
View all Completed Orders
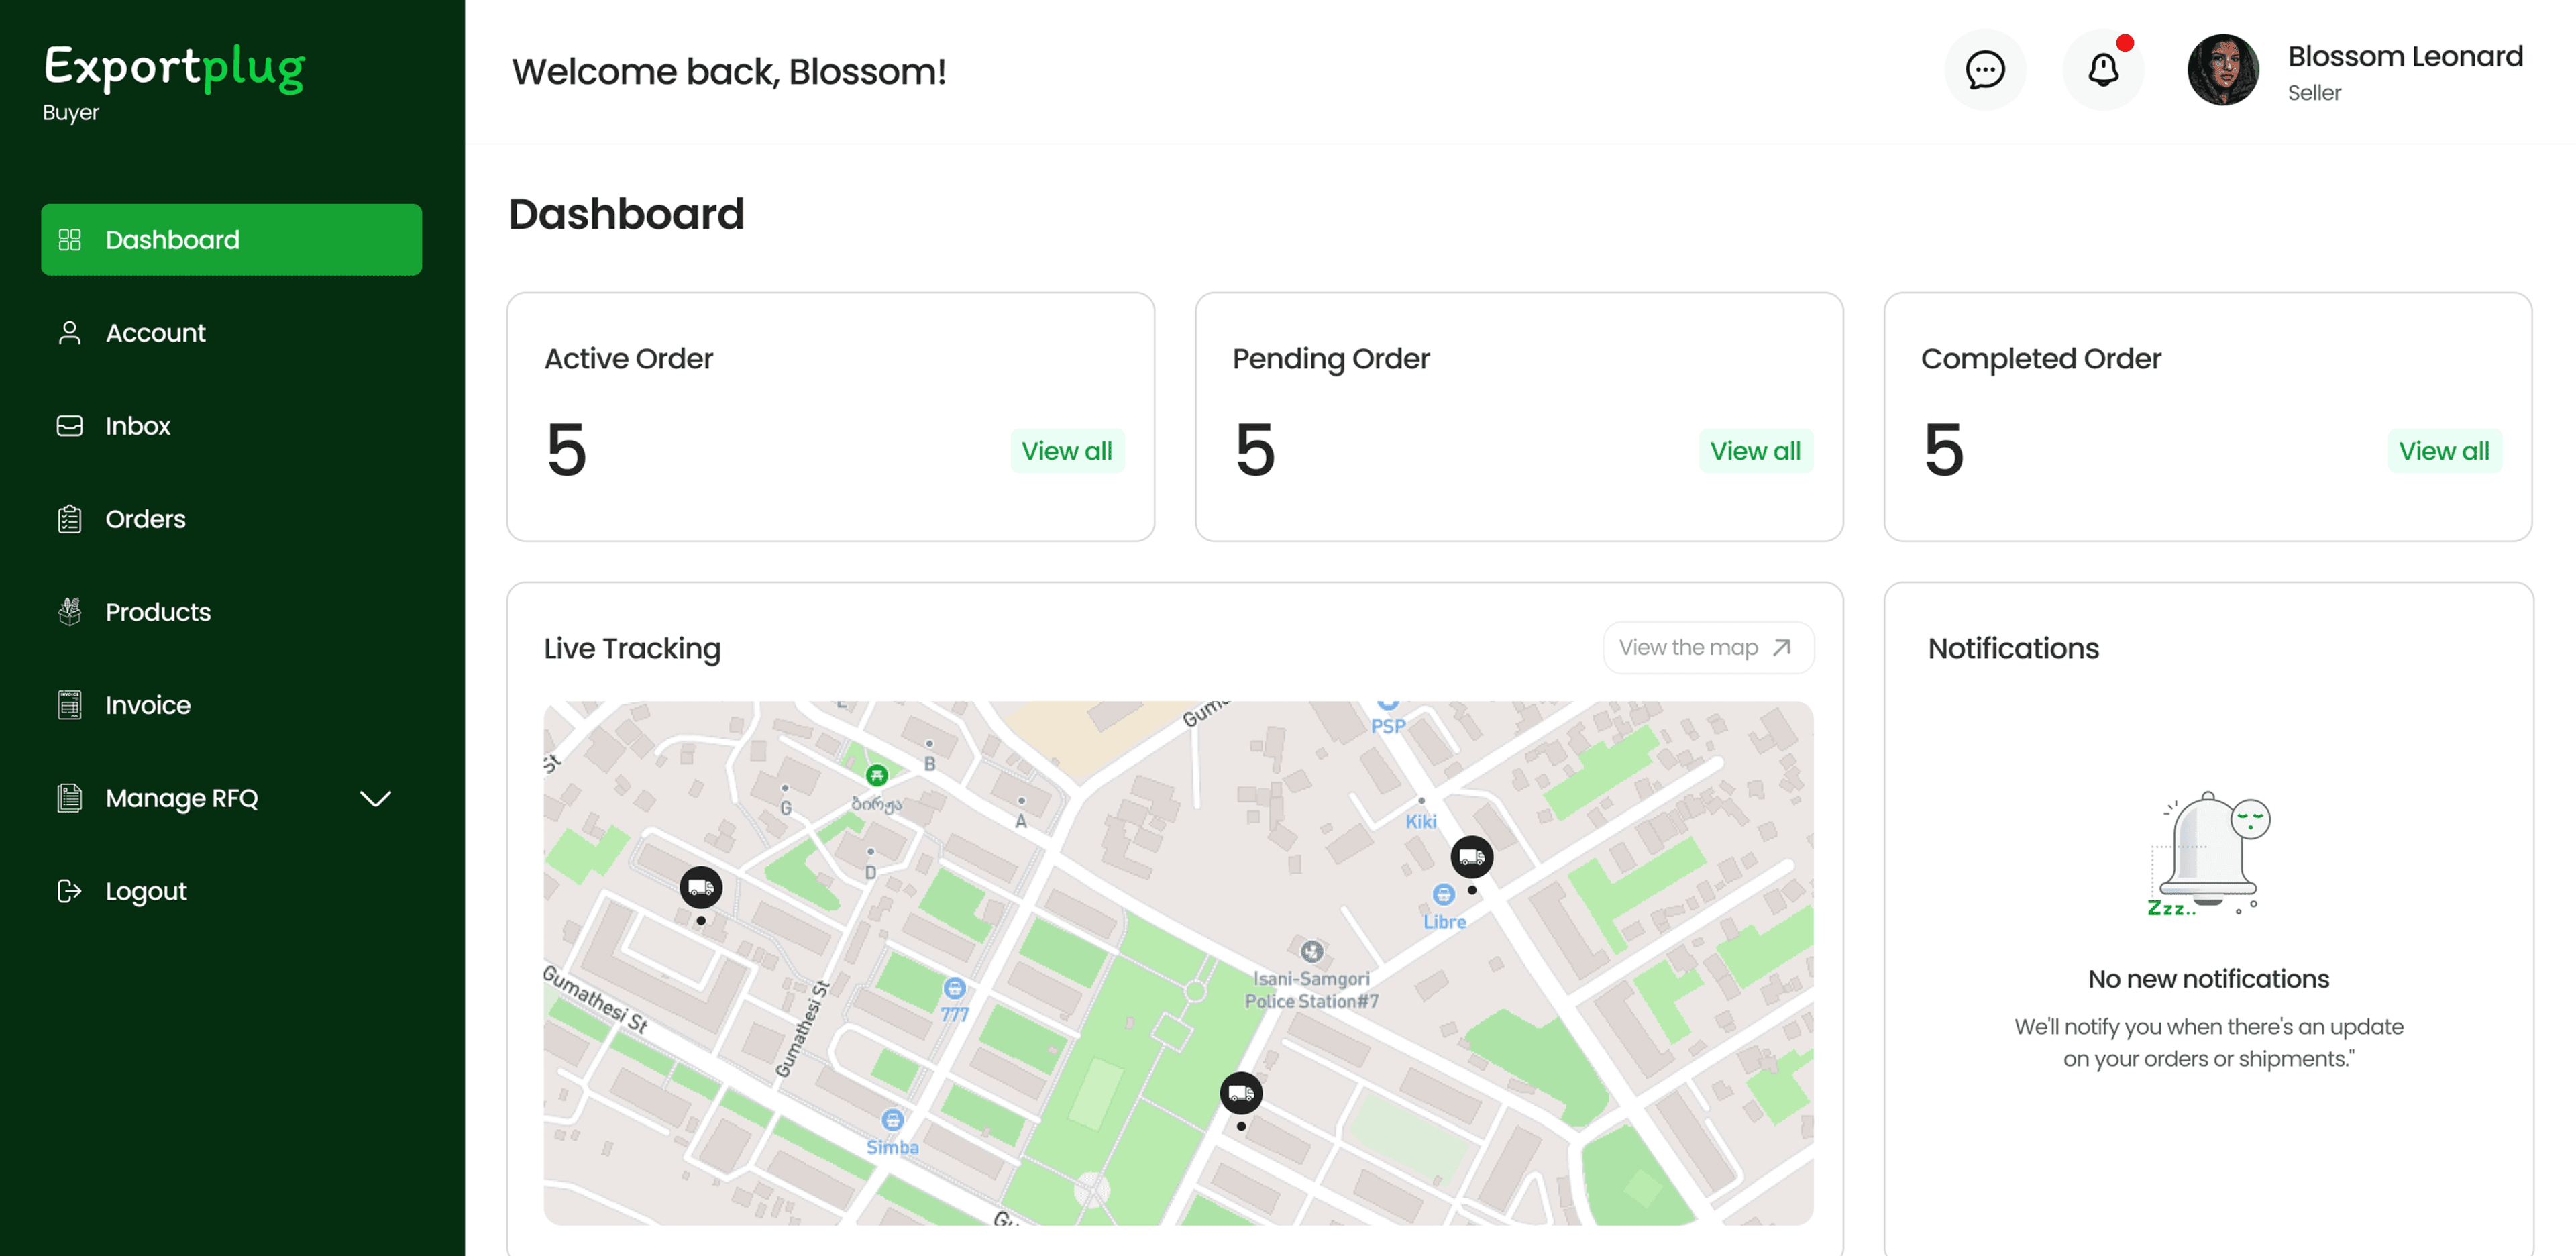tap(2443, 451)
